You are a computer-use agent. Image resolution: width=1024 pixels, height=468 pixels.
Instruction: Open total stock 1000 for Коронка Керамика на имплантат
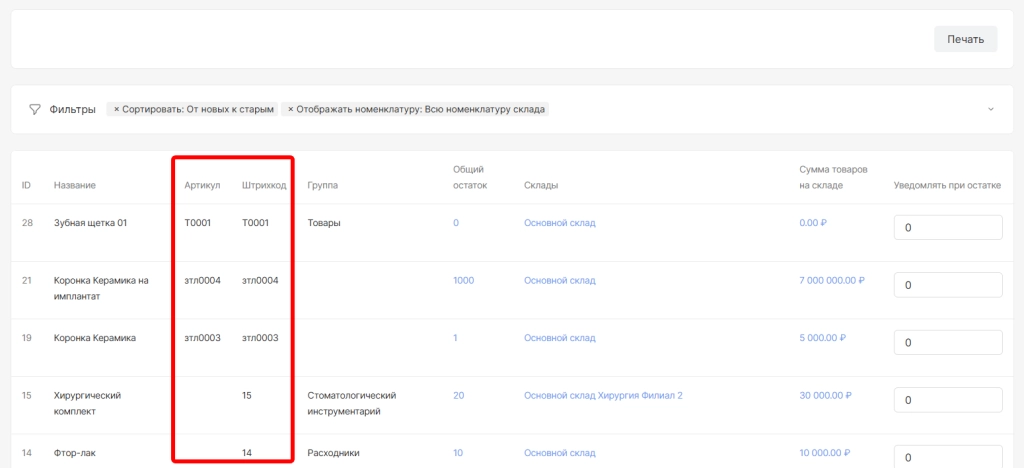point(463,281)
